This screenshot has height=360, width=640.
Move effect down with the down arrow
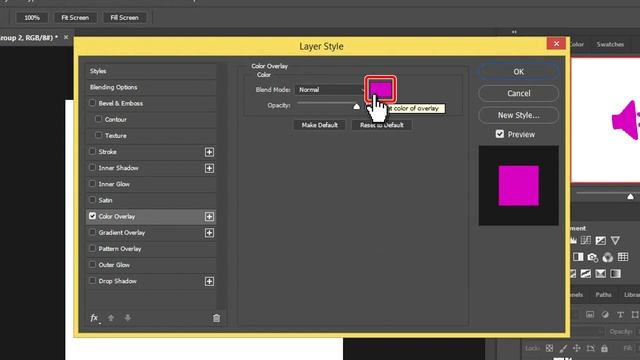(x=128, y=318)
